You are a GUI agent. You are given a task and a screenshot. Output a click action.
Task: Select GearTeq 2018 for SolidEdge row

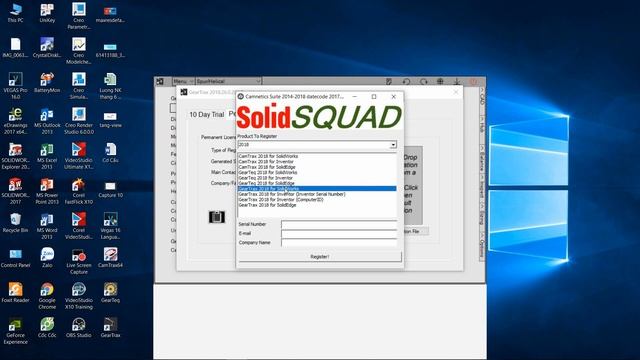(x=317, y=183)
